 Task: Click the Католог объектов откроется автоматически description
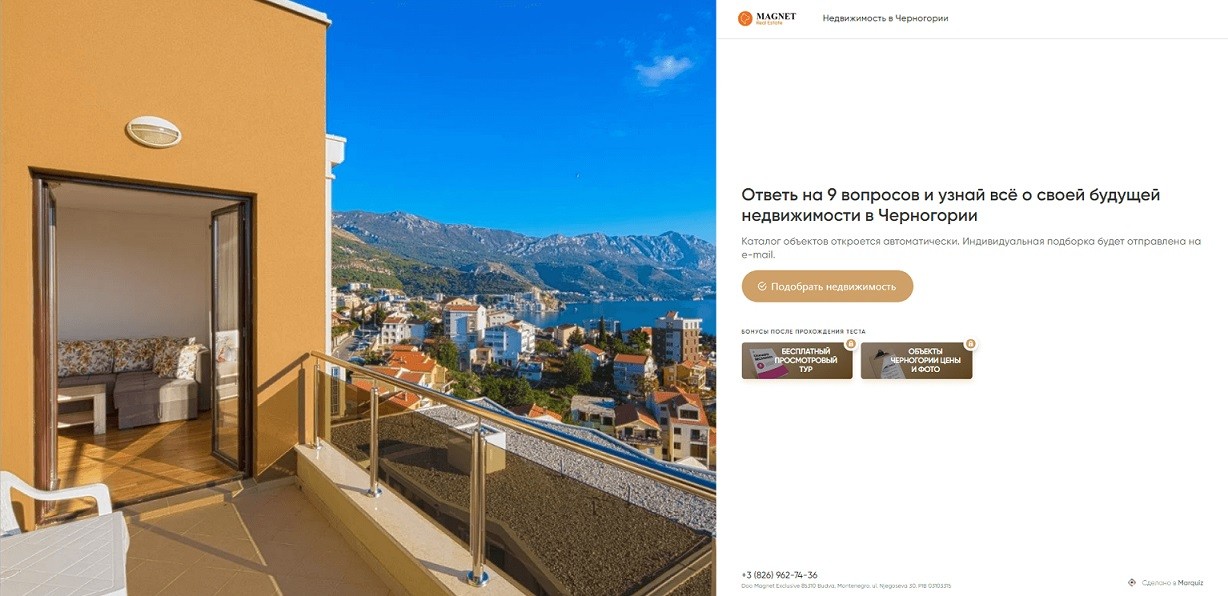tap(971, 248)
